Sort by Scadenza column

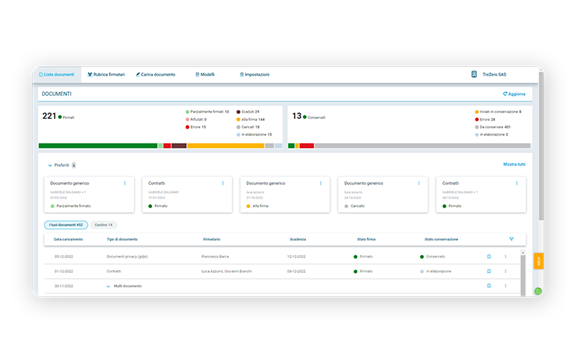[298, 239]
